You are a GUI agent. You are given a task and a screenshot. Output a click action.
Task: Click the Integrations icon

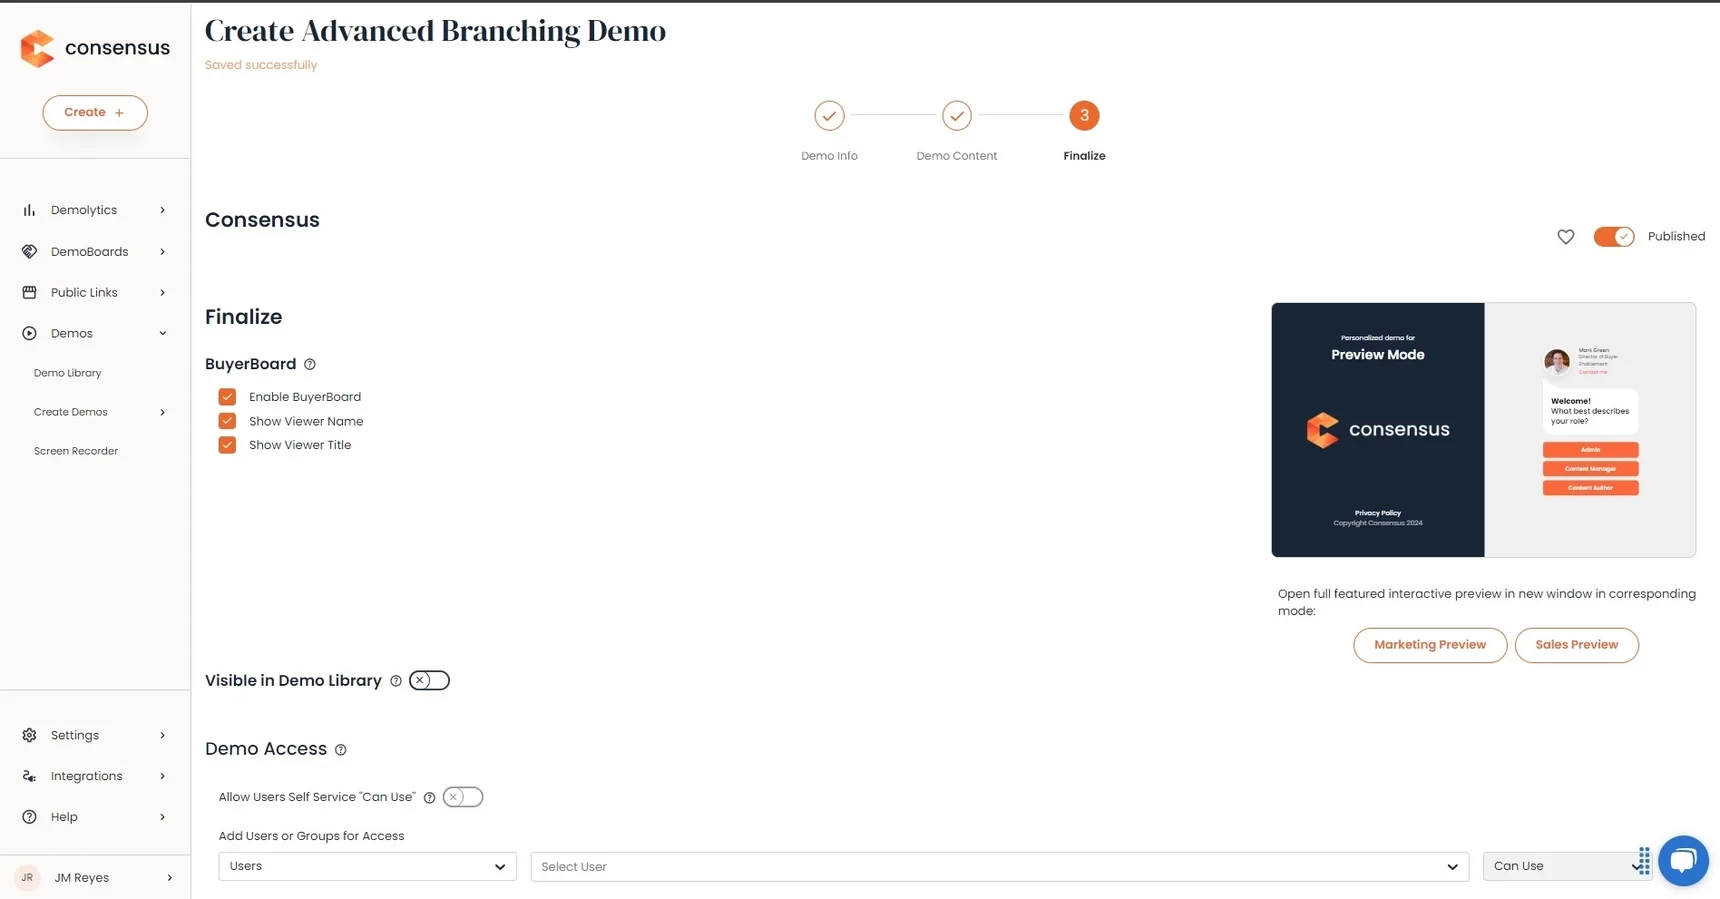coord(29,776)
